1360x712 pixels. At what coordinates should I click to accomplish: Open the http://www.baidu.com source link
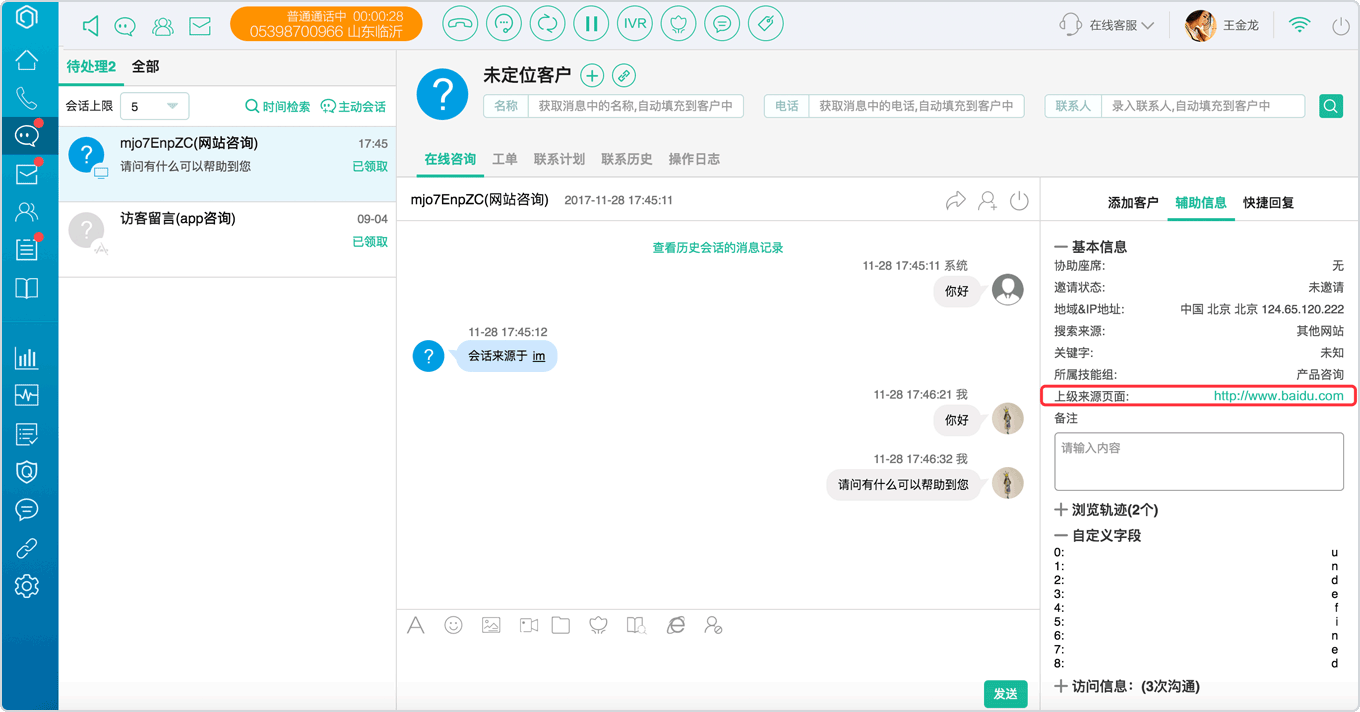[1278, 396]
